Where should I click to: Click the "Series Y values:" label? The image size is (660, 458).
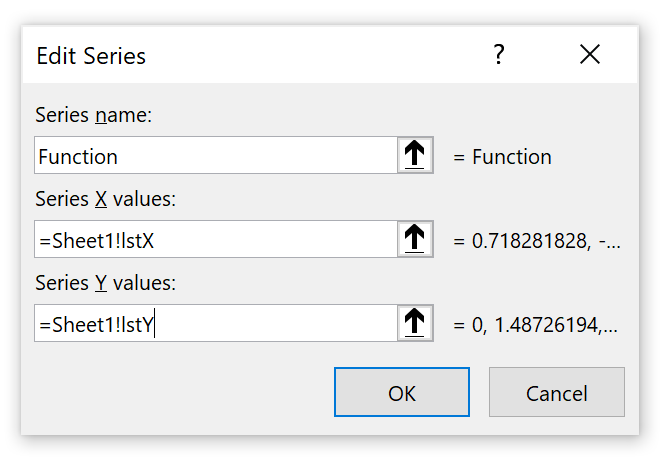[x=105, y=283]
